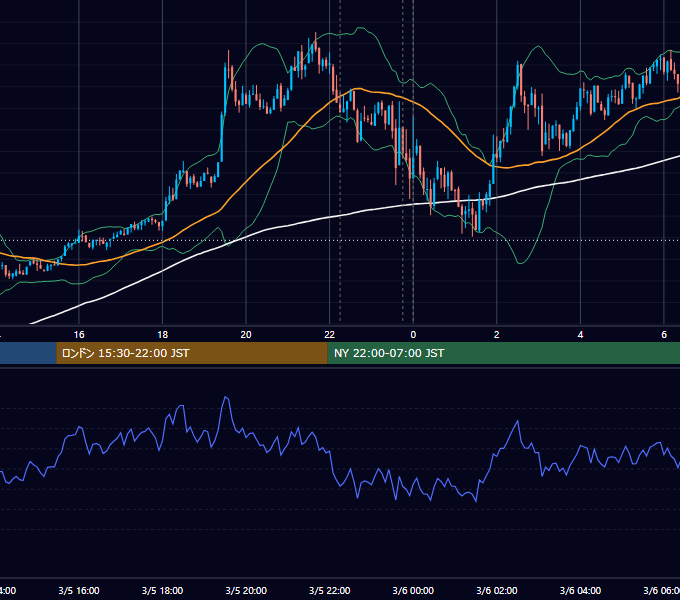Click the 22 hour label on the chart axis
This screenshot has height=600, width=680.
click(330, 335)
